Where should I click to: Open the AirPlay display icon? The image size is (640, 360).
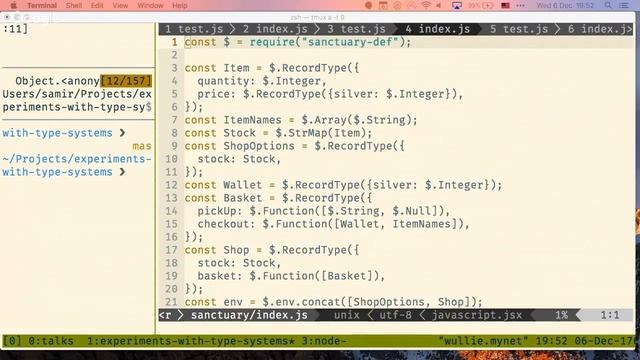457,6
